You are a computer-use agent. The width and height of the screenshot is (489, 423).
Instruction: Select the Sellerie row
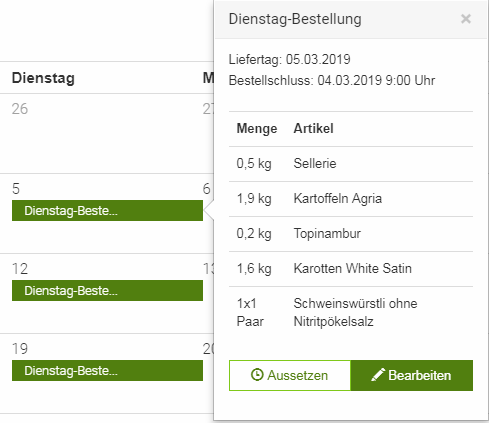coord(351,164)
